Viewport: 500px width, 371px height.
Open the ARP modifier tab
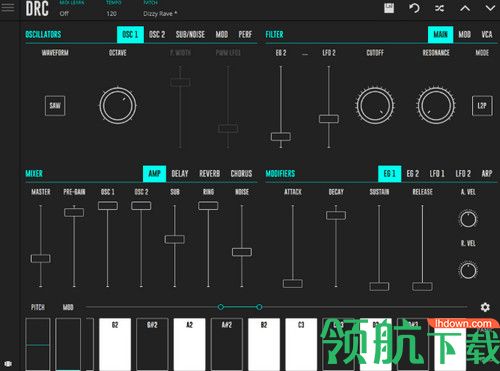click(487, 174)
